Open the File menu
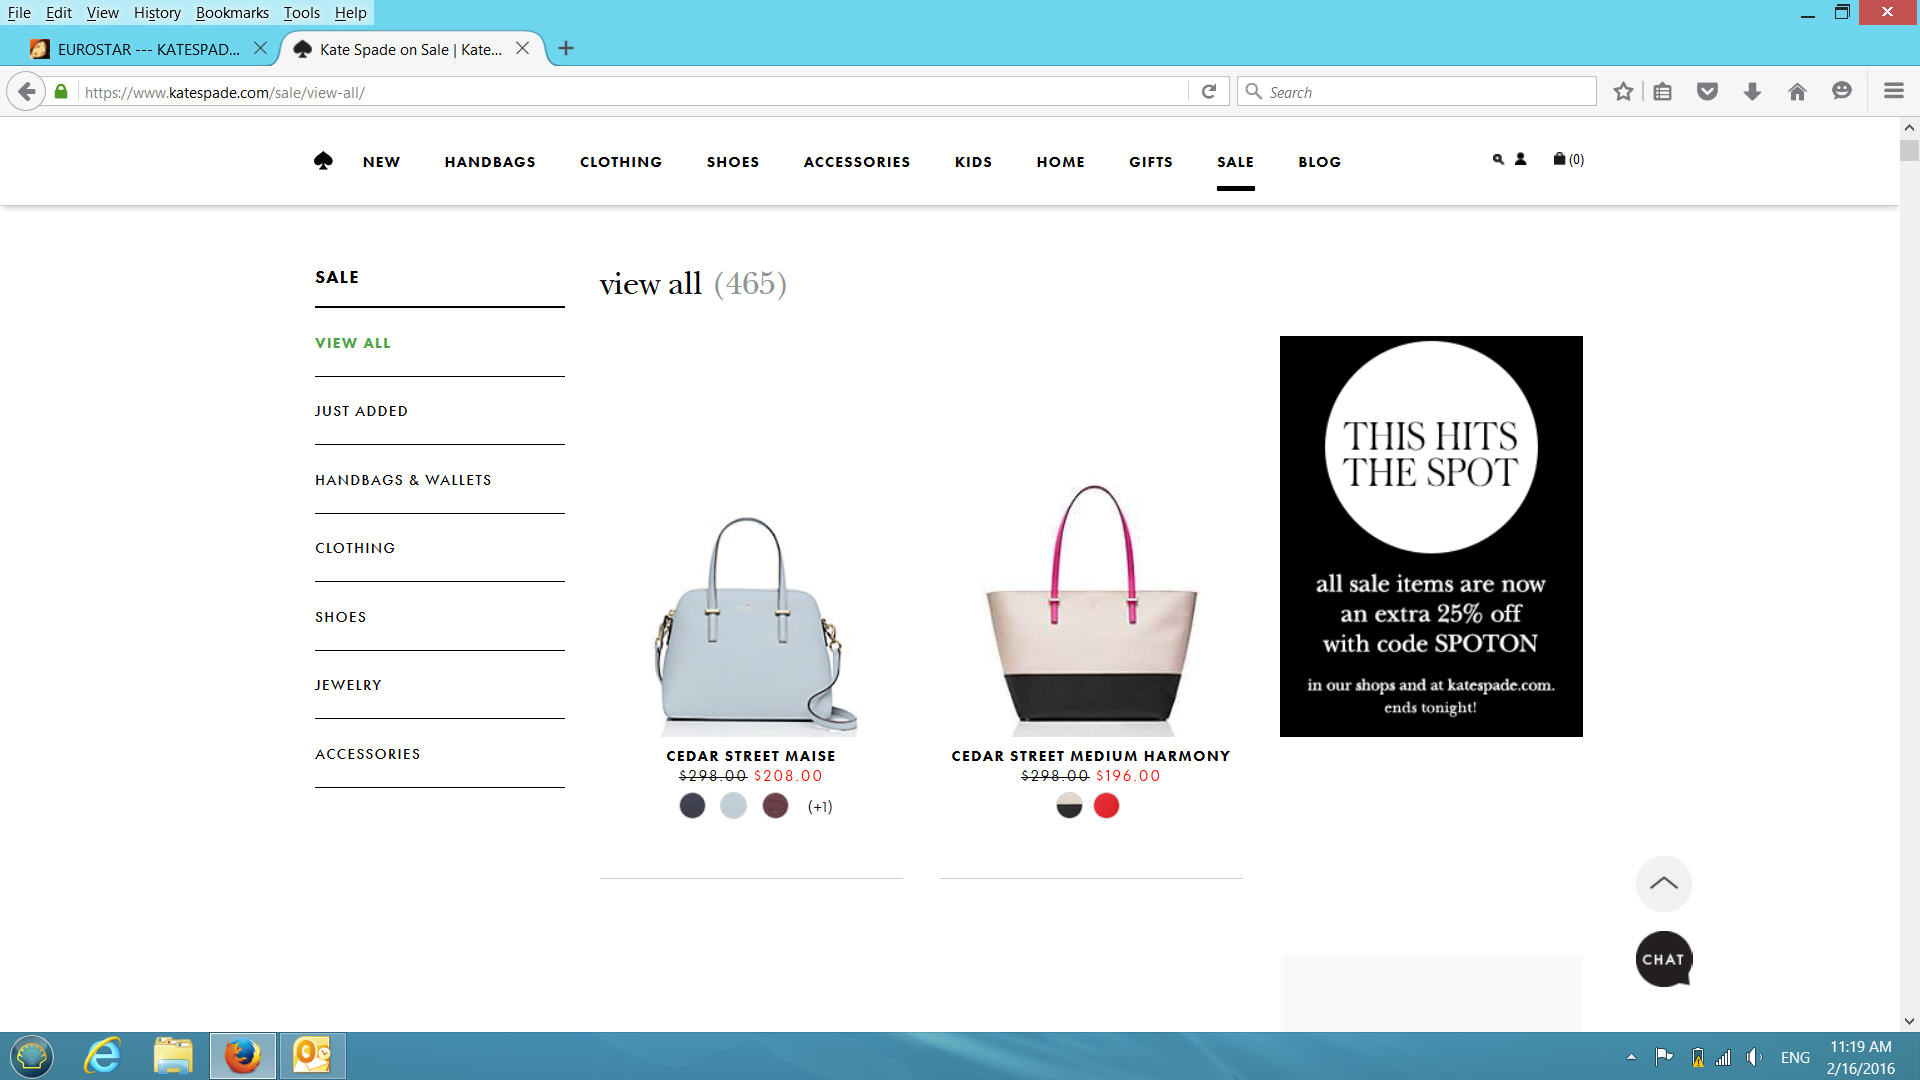The image size is (1920, 1080). pyautogui.click(x=19, y=13)
